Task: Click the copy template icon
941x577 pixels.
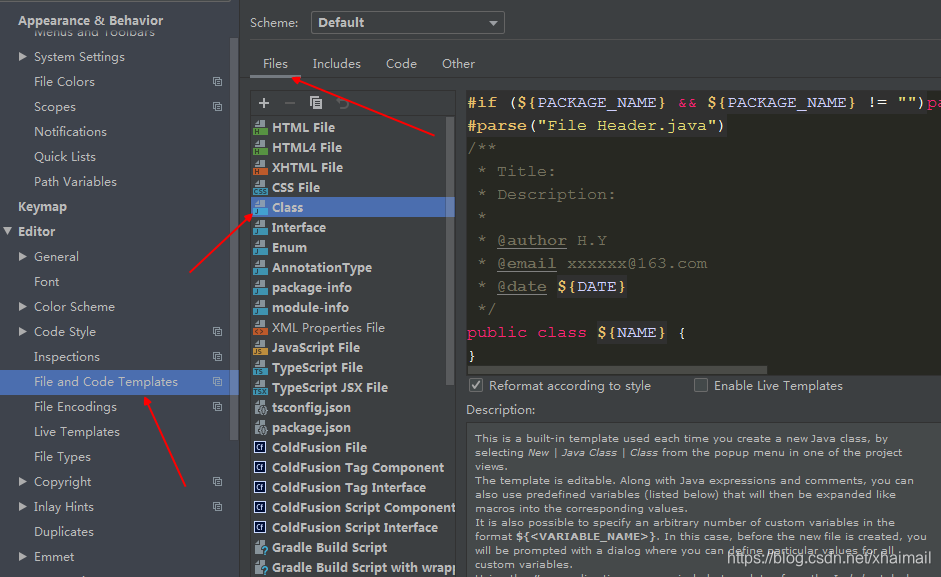Action: pyautogui.click(x=316, y=103)
